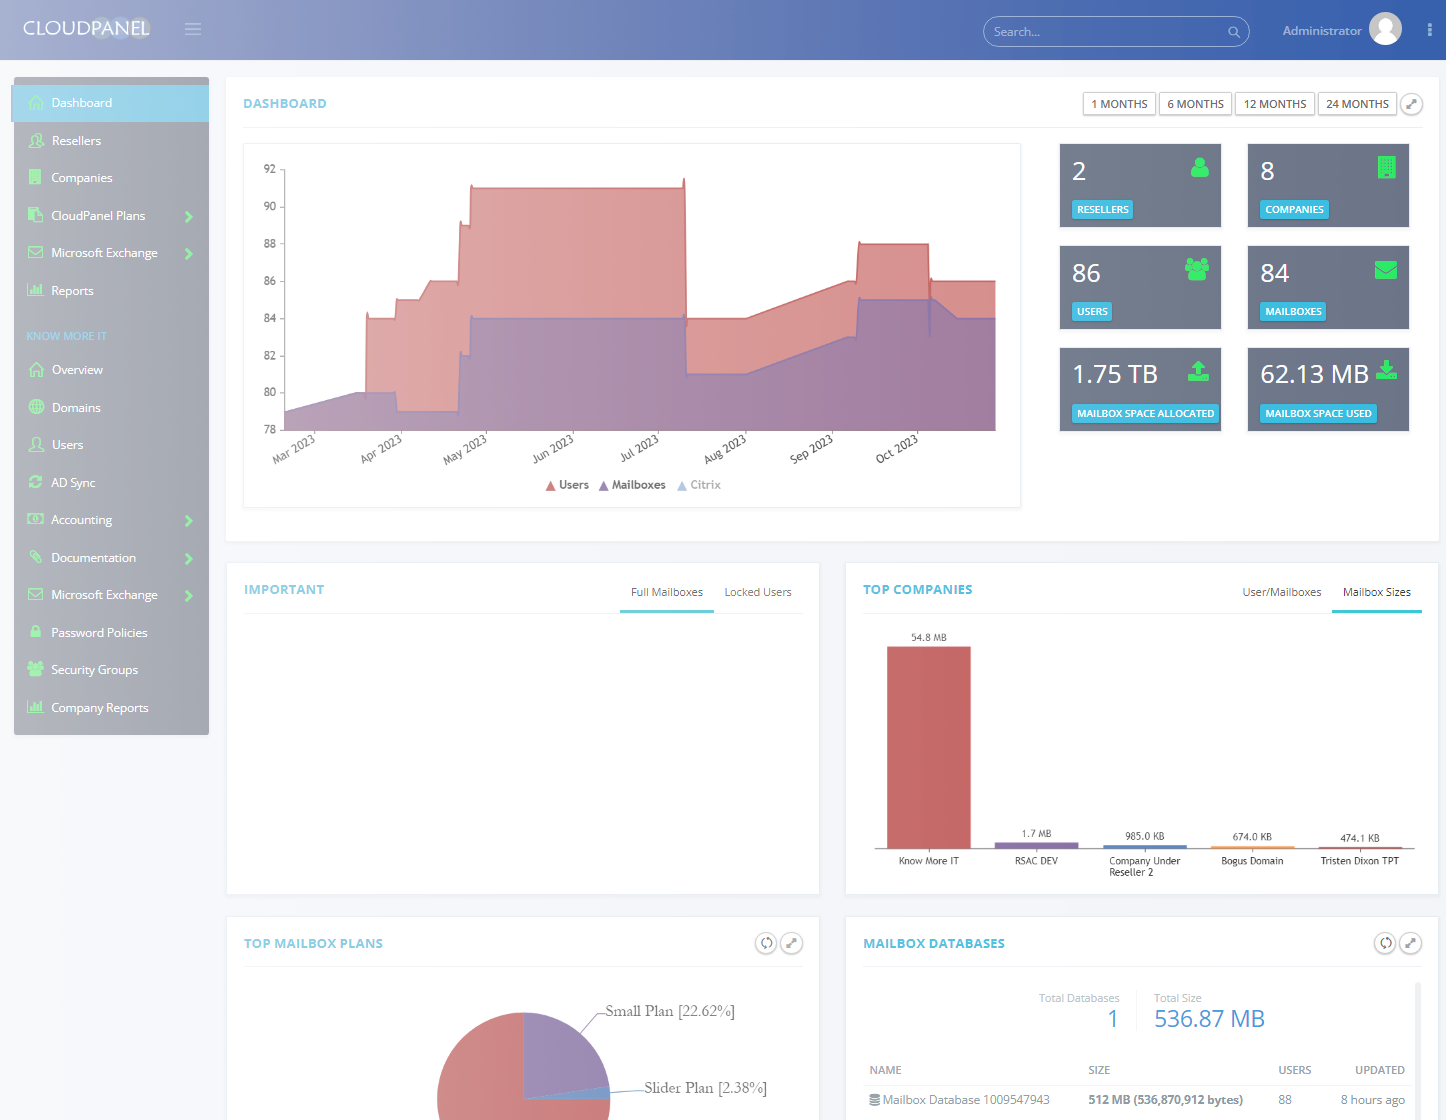The height and width of the screenshot is (1120, 1446).
Task: Click the Resellers person icon
Action: (x=36, y=140)
